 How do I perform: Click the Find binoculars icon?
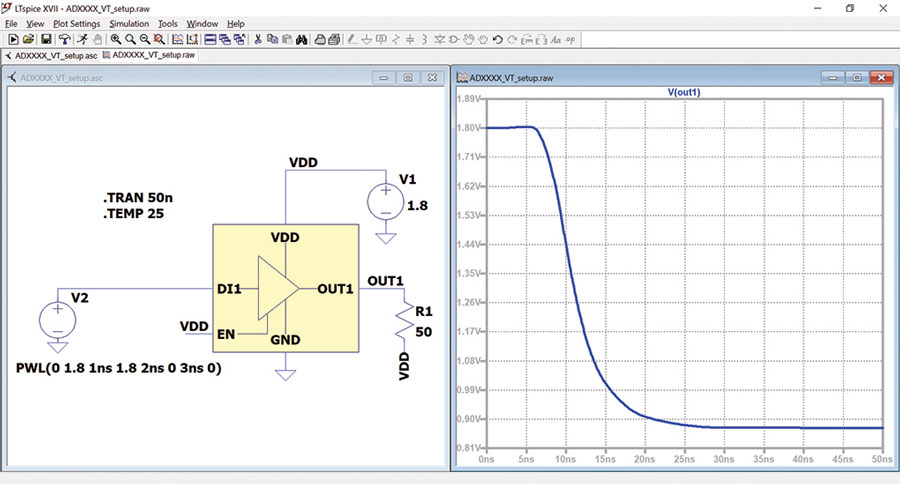pyautogui.click(x=301, y=39)
